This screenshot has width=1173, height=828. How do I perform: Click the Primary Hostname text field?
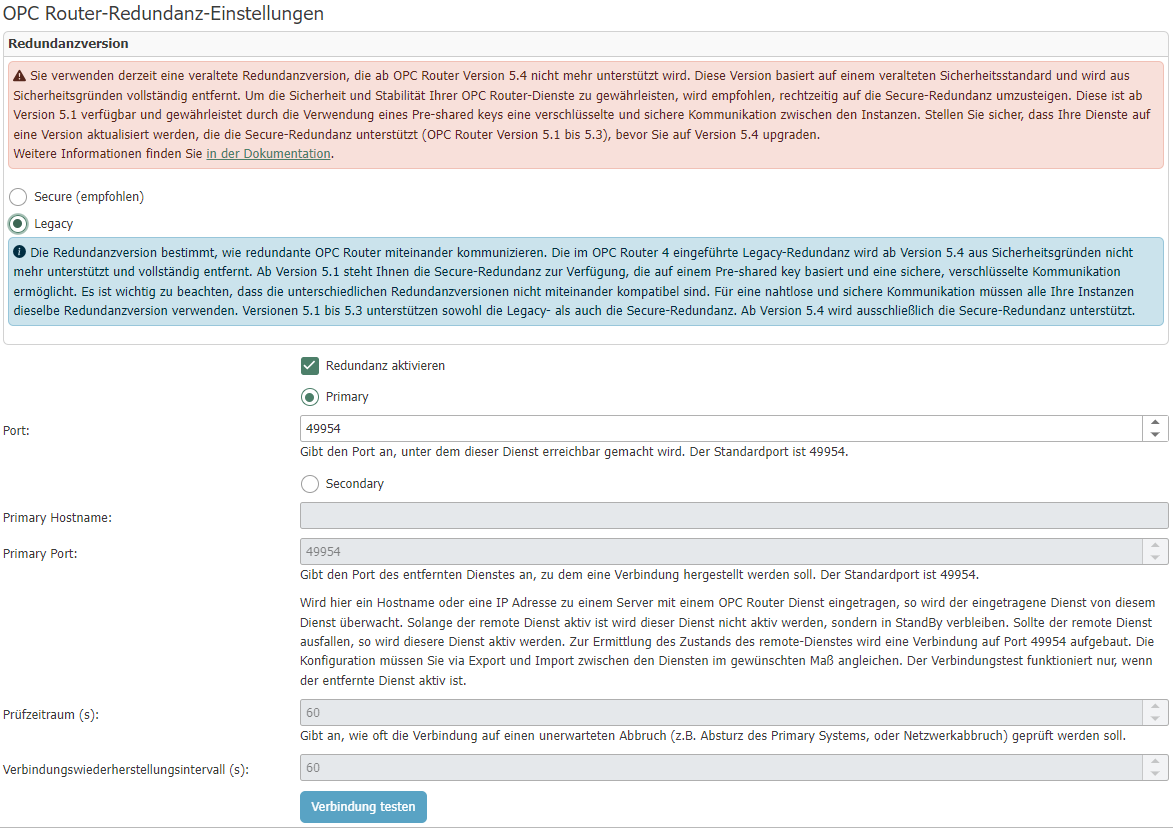point(734,515)
